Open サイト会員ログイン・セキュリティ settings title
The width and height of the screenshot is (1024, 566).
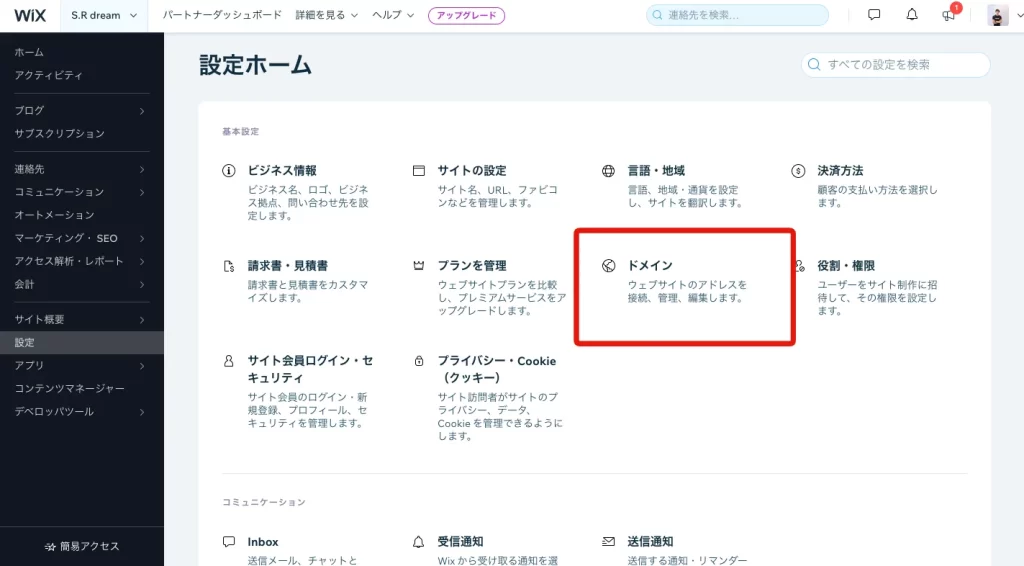click(x=310, y=369)
